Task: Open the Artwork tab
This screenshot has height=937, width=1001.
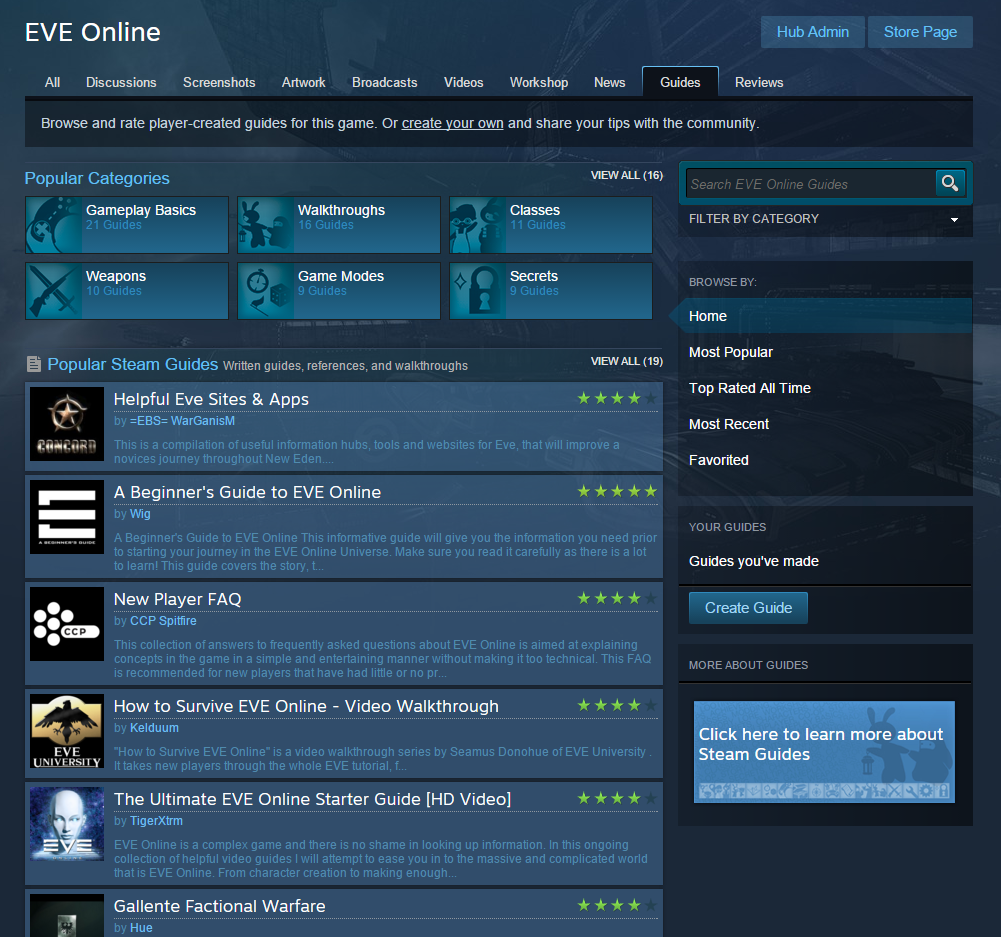Action: click(x=304, y=82)
